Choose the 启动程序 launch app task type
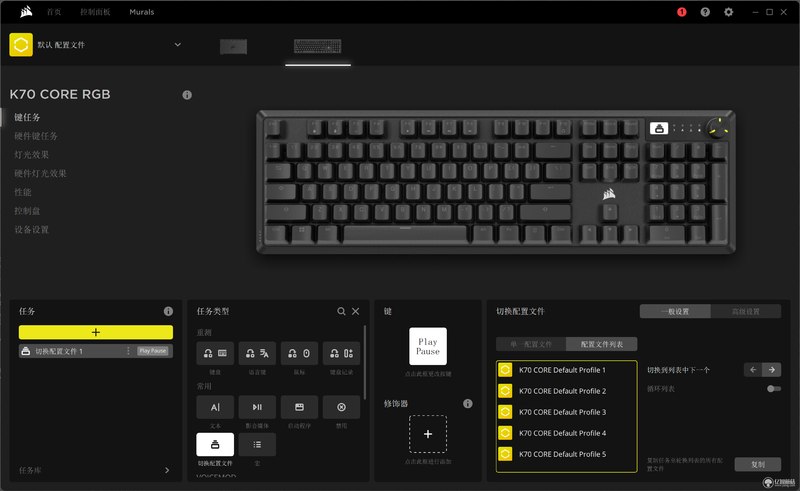The image size is (800, 491). coord(299,407)
